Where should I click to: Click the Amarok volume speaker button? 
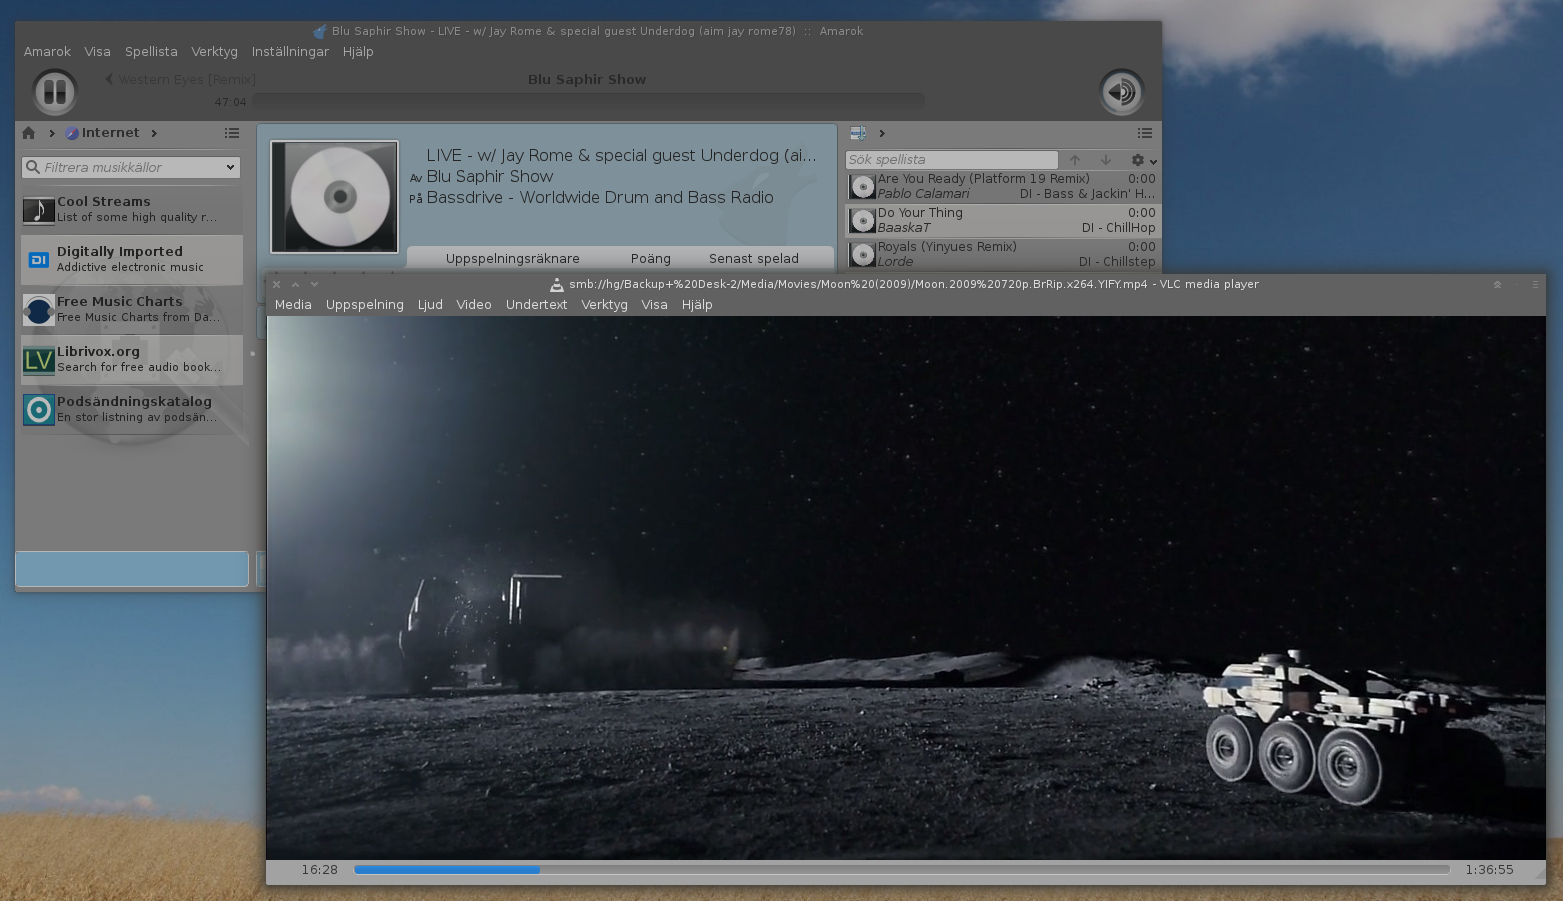coord(1121,92)
